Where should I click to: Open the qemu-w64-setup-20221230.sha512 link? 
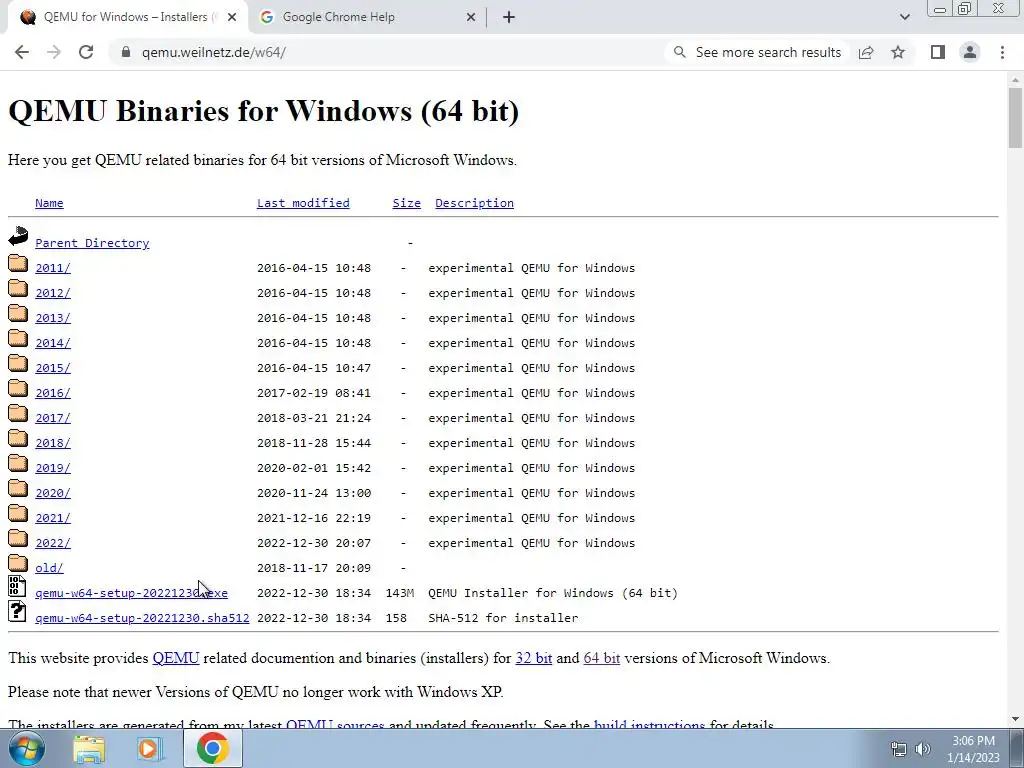[142, 618]
